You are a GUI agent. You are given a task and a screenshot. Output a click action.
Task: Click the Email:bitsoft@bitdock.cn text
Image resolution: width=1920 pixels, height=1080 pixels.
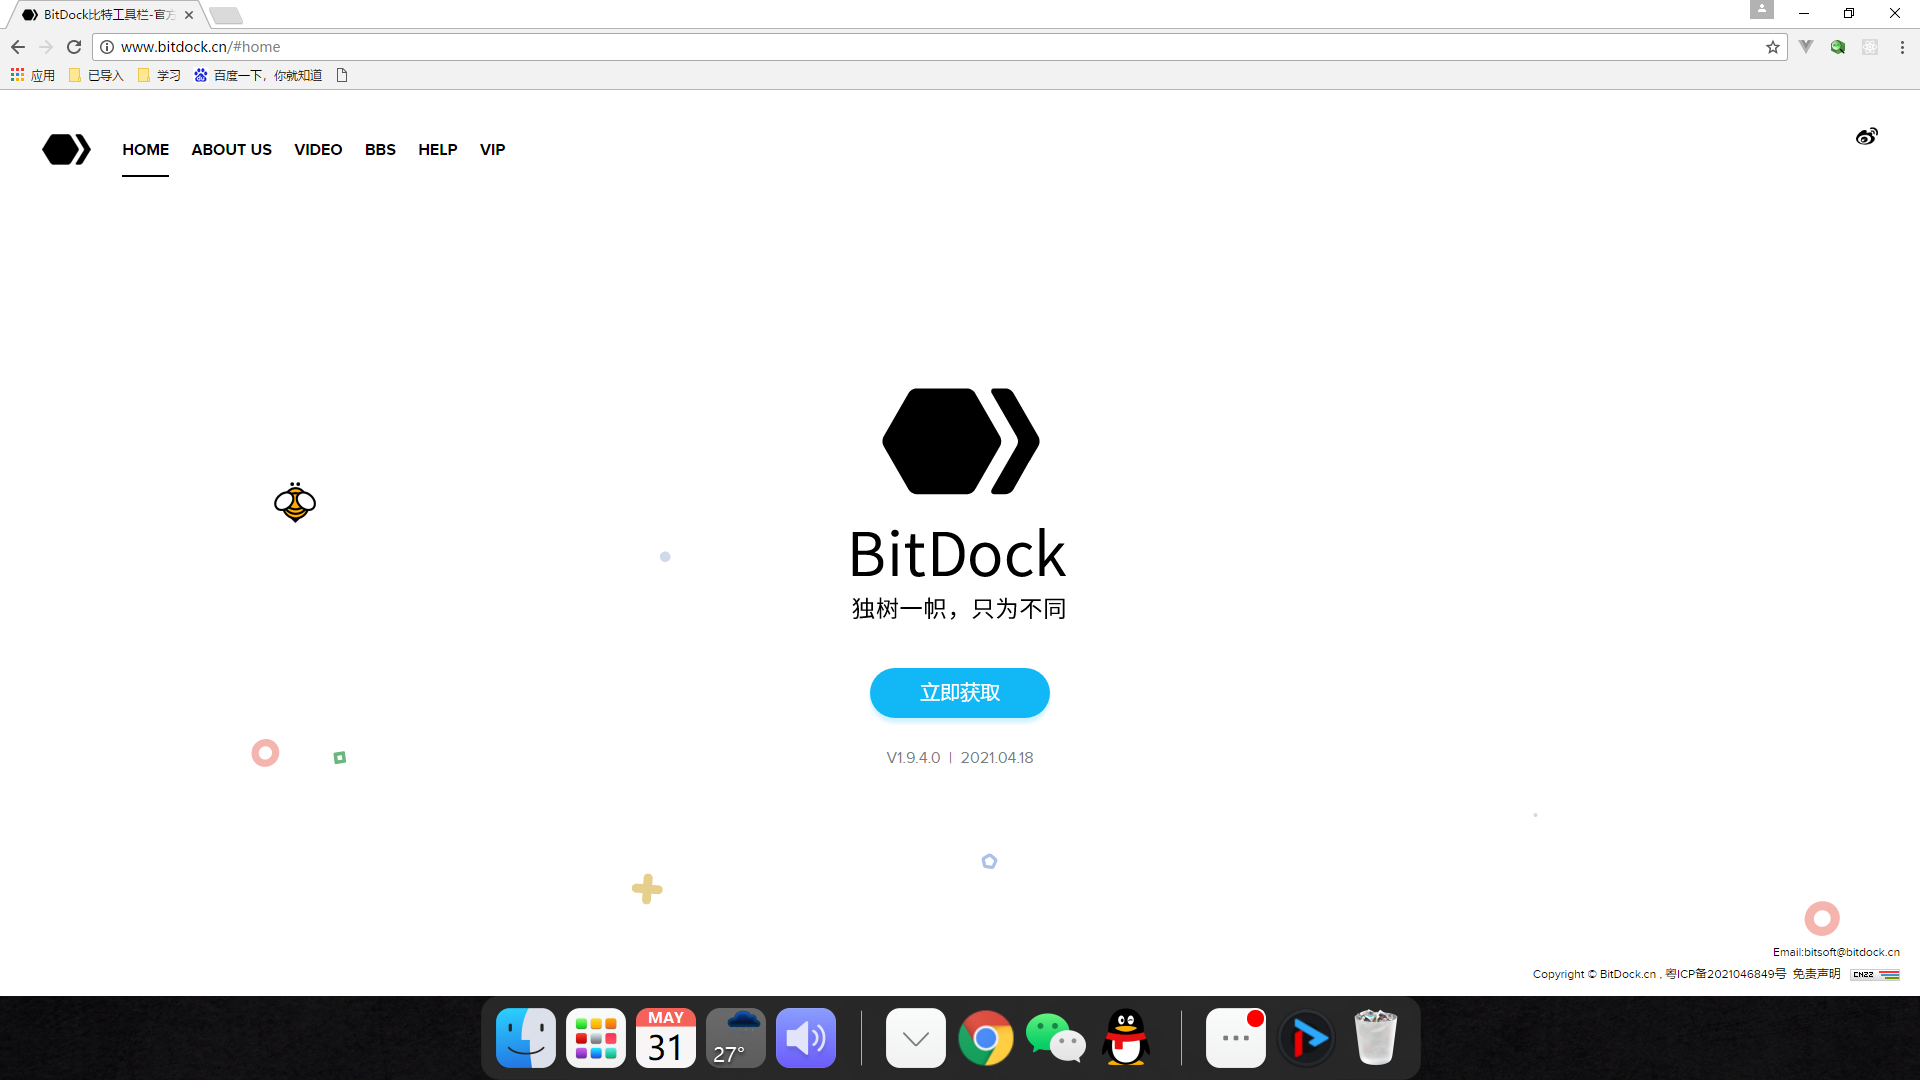pos(1836,952)
